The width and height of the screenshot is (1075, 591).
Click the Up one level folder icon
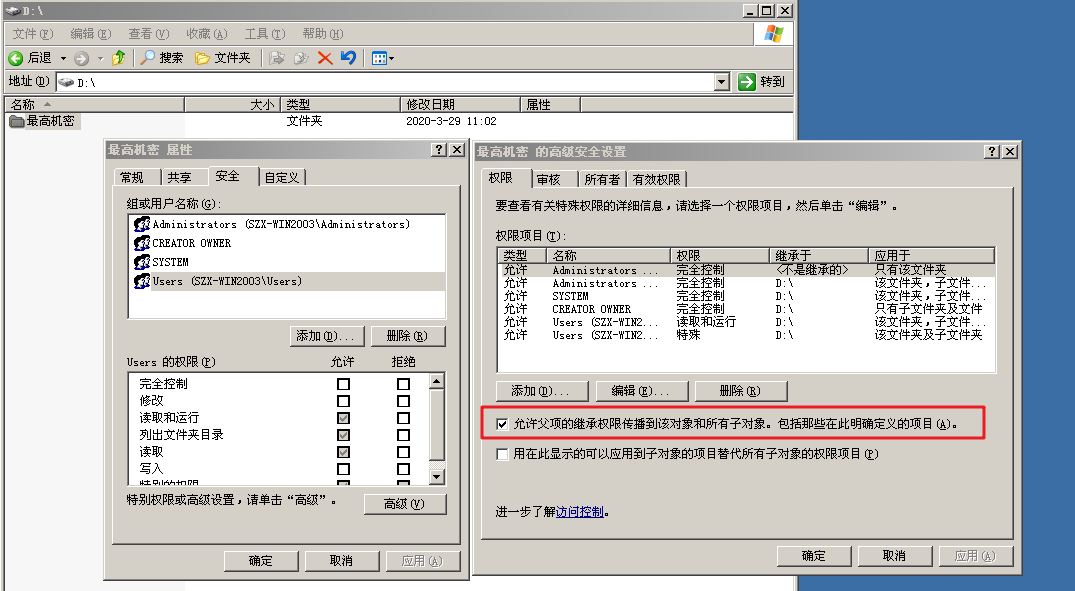(x=119, y=58)
